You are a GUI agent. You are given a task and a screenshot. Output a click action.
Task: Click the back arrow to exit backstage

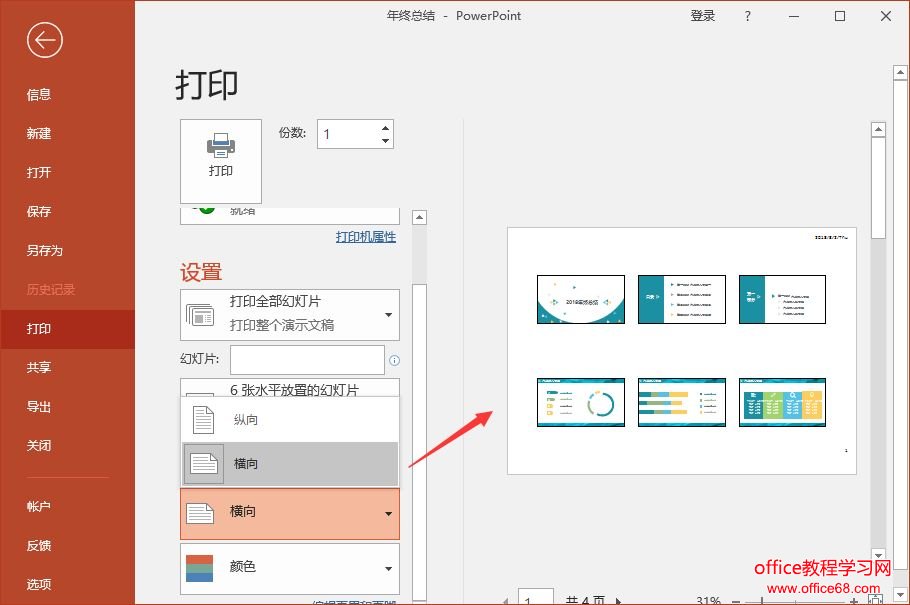pos(46,40)
